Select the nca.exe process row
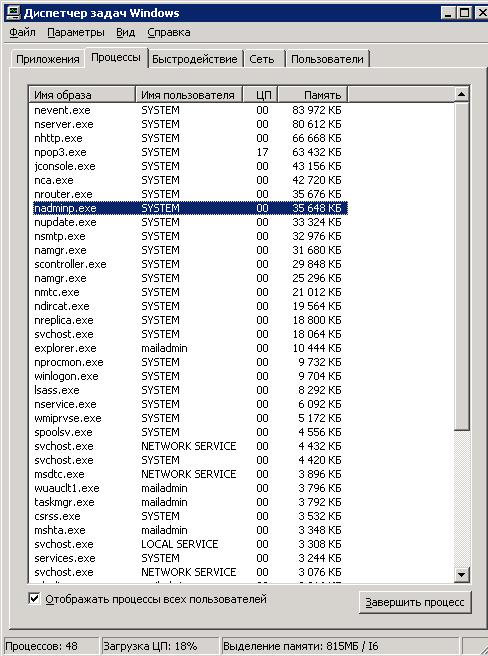 pos(190,180)
